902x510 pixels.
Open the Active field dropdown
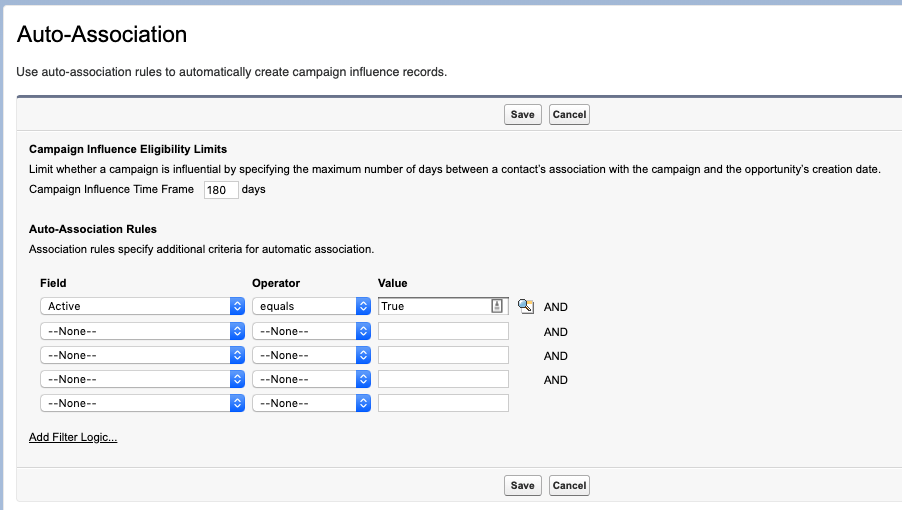point(143,306)
